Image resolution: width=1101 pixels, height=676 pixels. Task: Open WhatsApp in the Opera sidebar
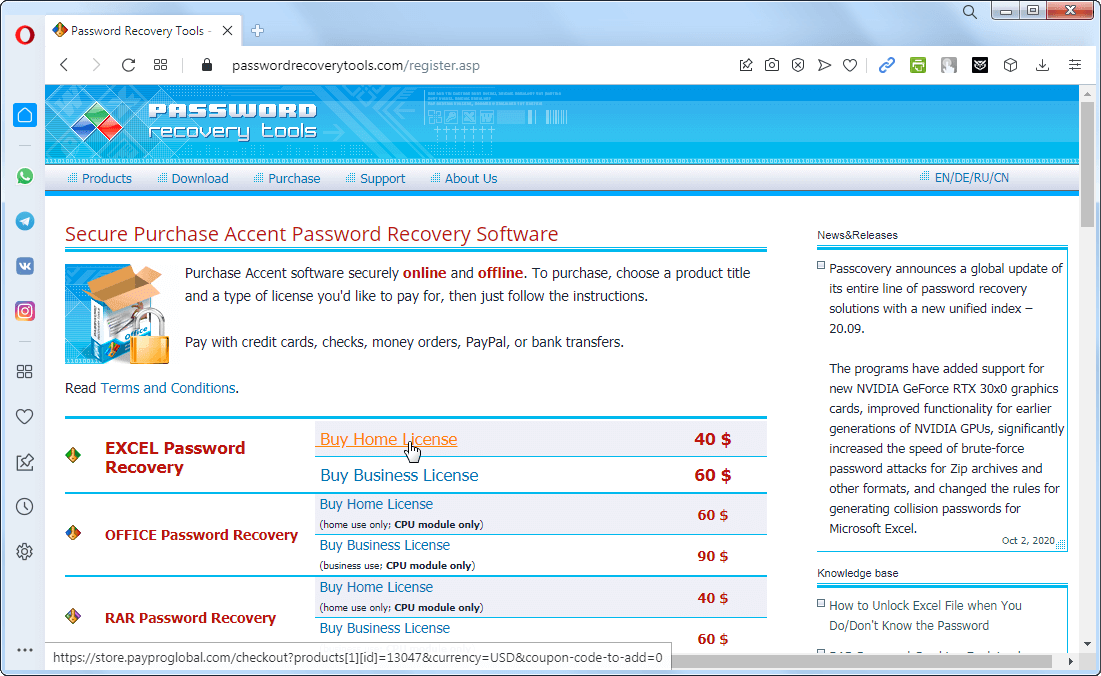25,176
